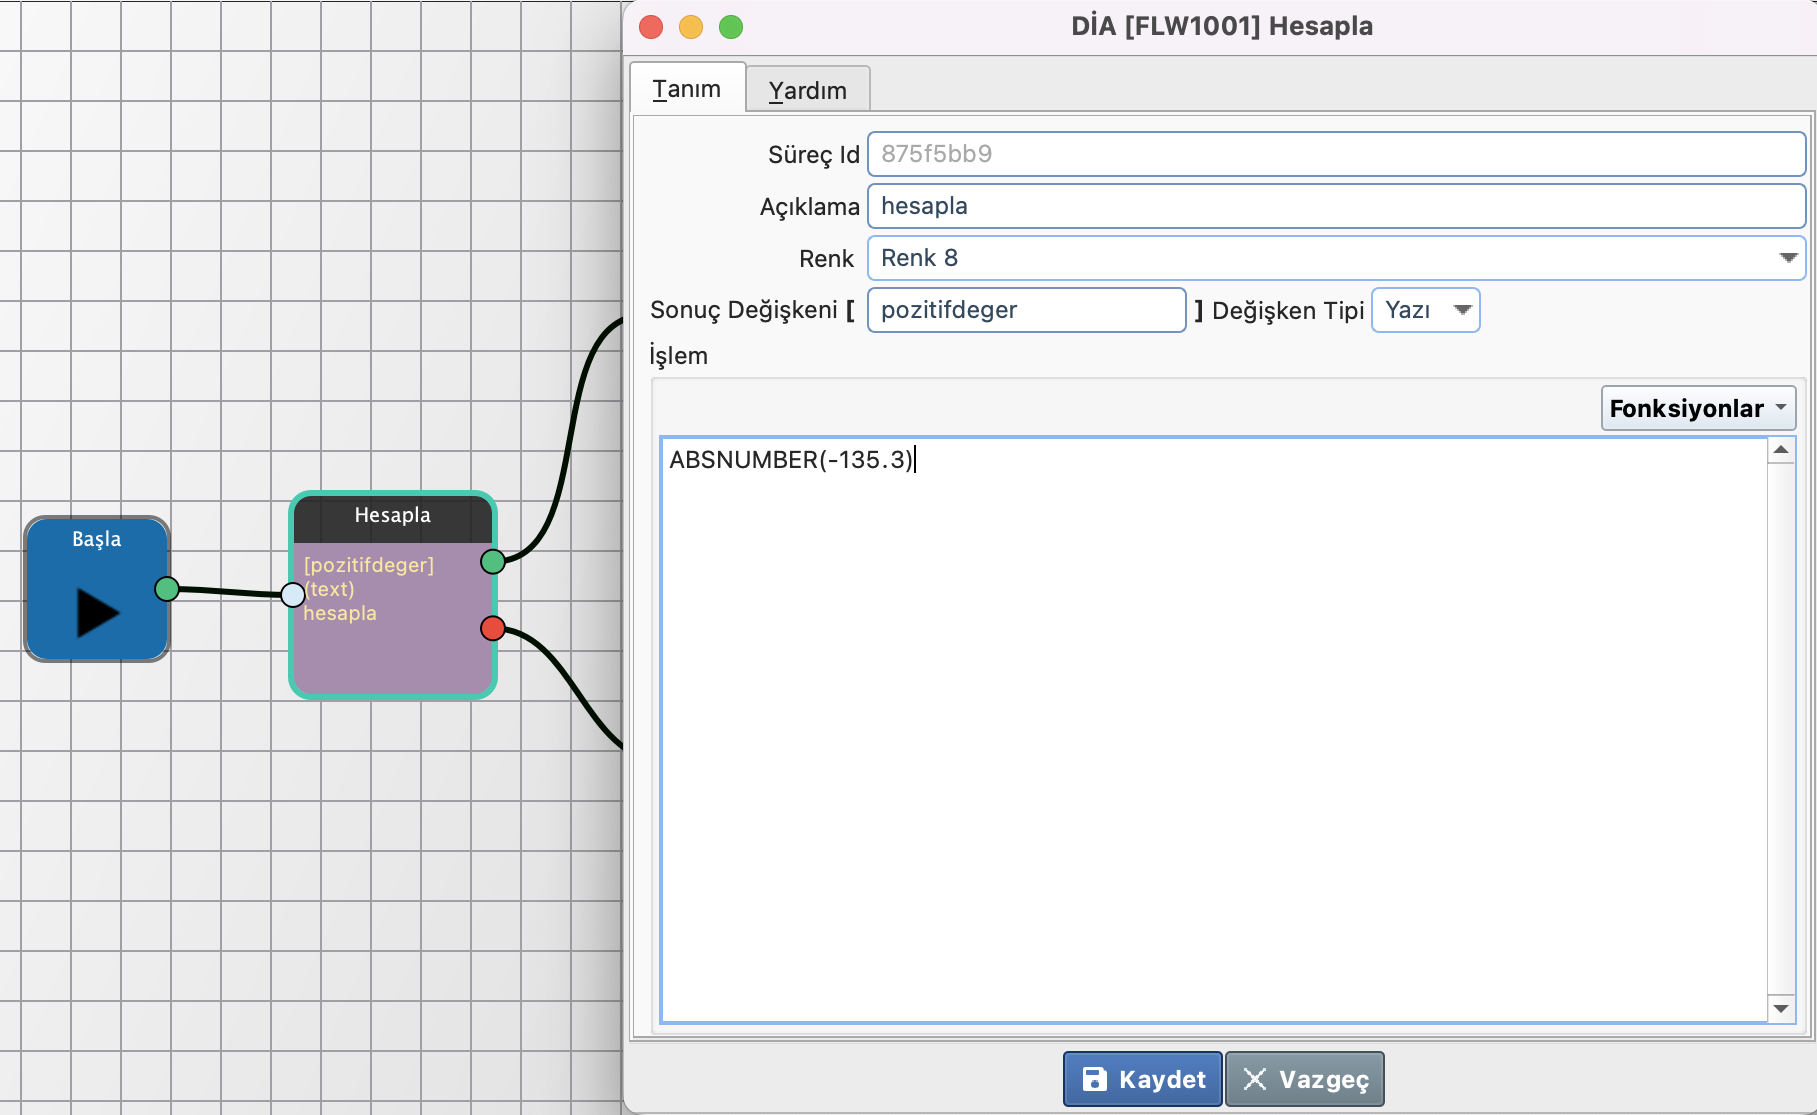Switch to the Yardım tab

click(807, 91)
